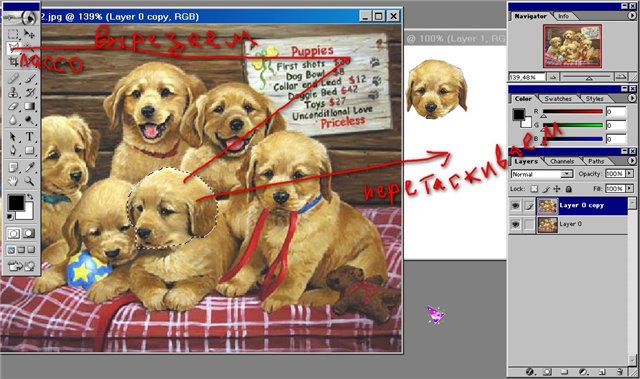The height and width of the screenshot is (379, 640).
Task: Switch to Standard Screen mode
Action: (11, 250)
